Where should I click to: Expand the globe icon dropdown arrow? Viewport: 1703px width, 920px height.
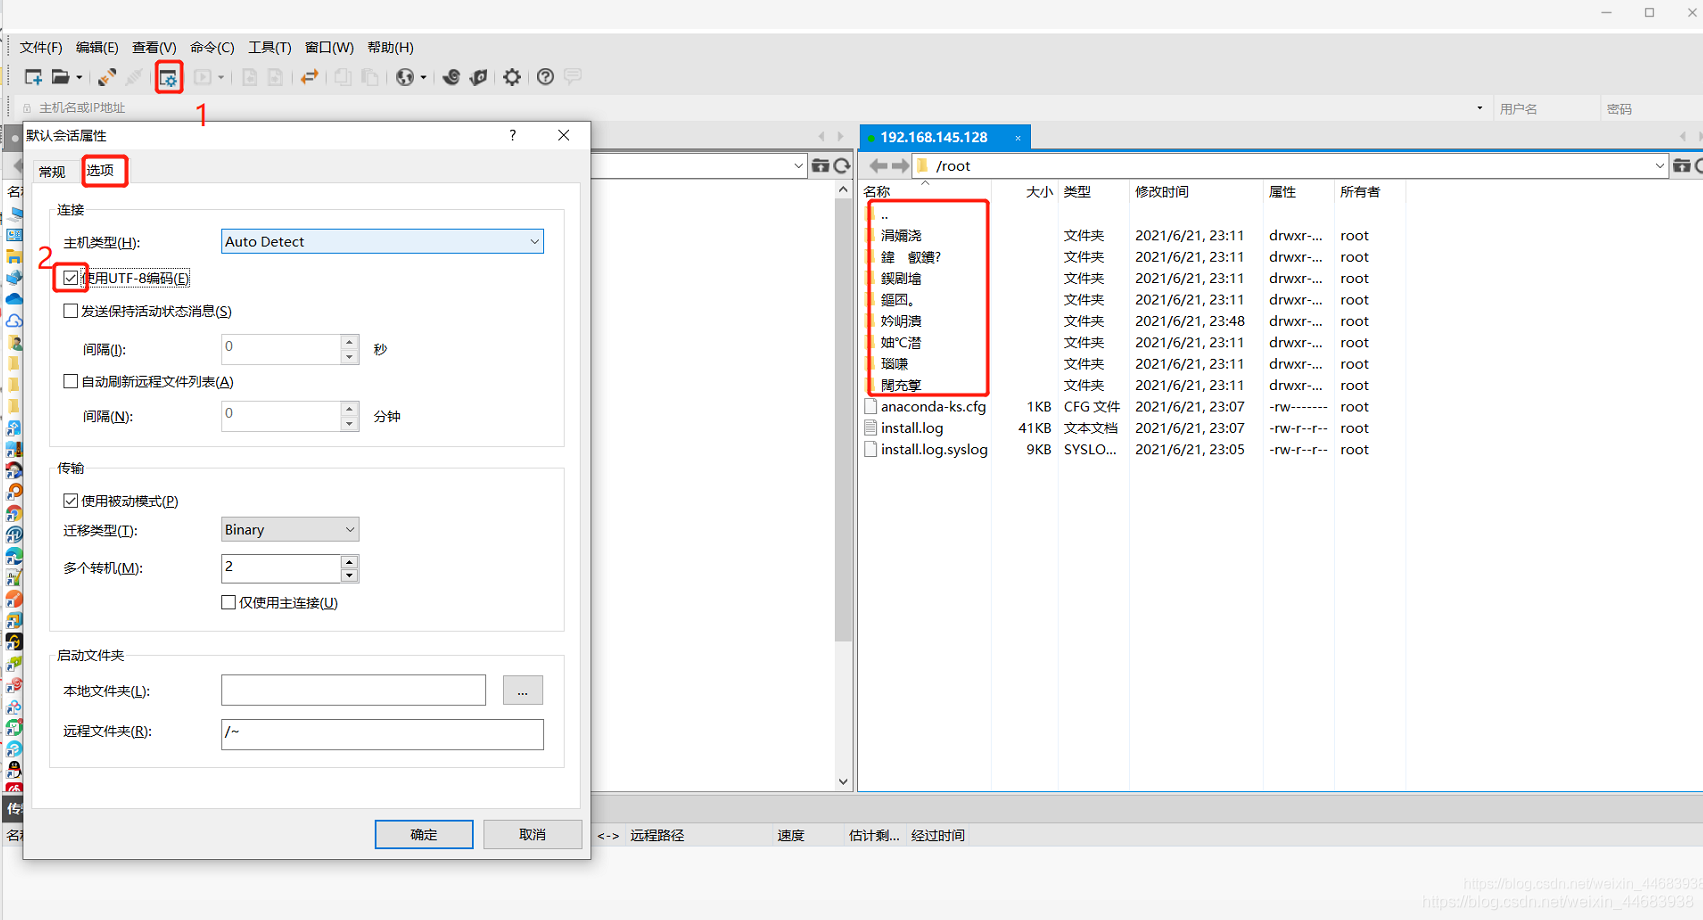[x=423, y=77]
